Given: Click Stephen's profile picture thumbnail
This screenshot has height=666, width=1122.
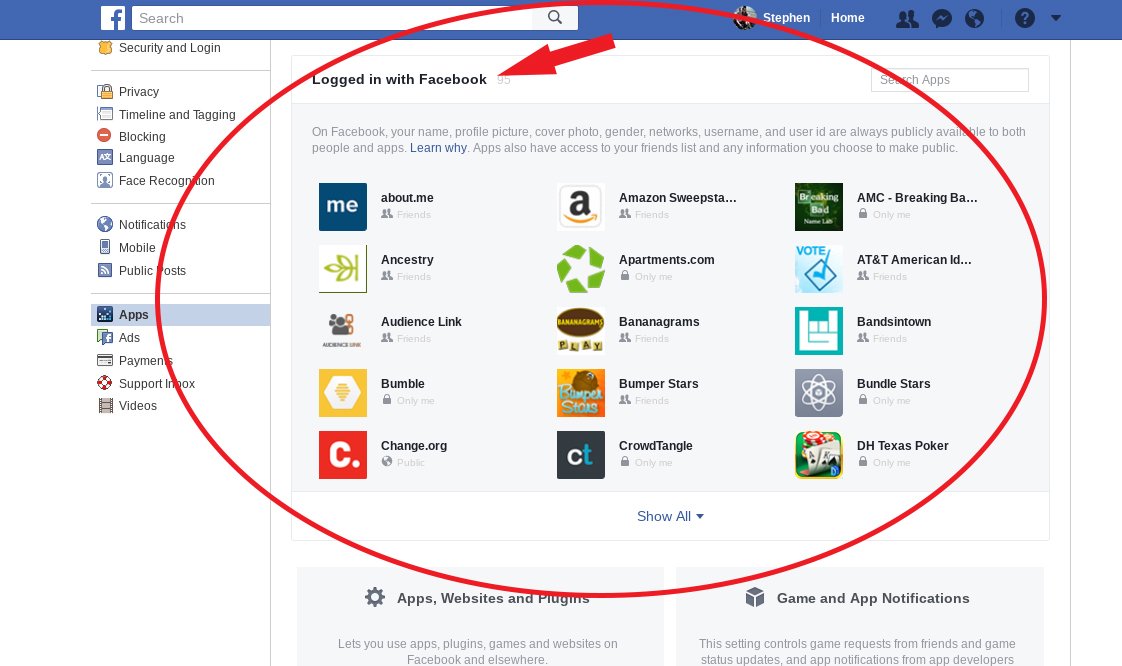Looking at the screenshot, I should (745, 18).
